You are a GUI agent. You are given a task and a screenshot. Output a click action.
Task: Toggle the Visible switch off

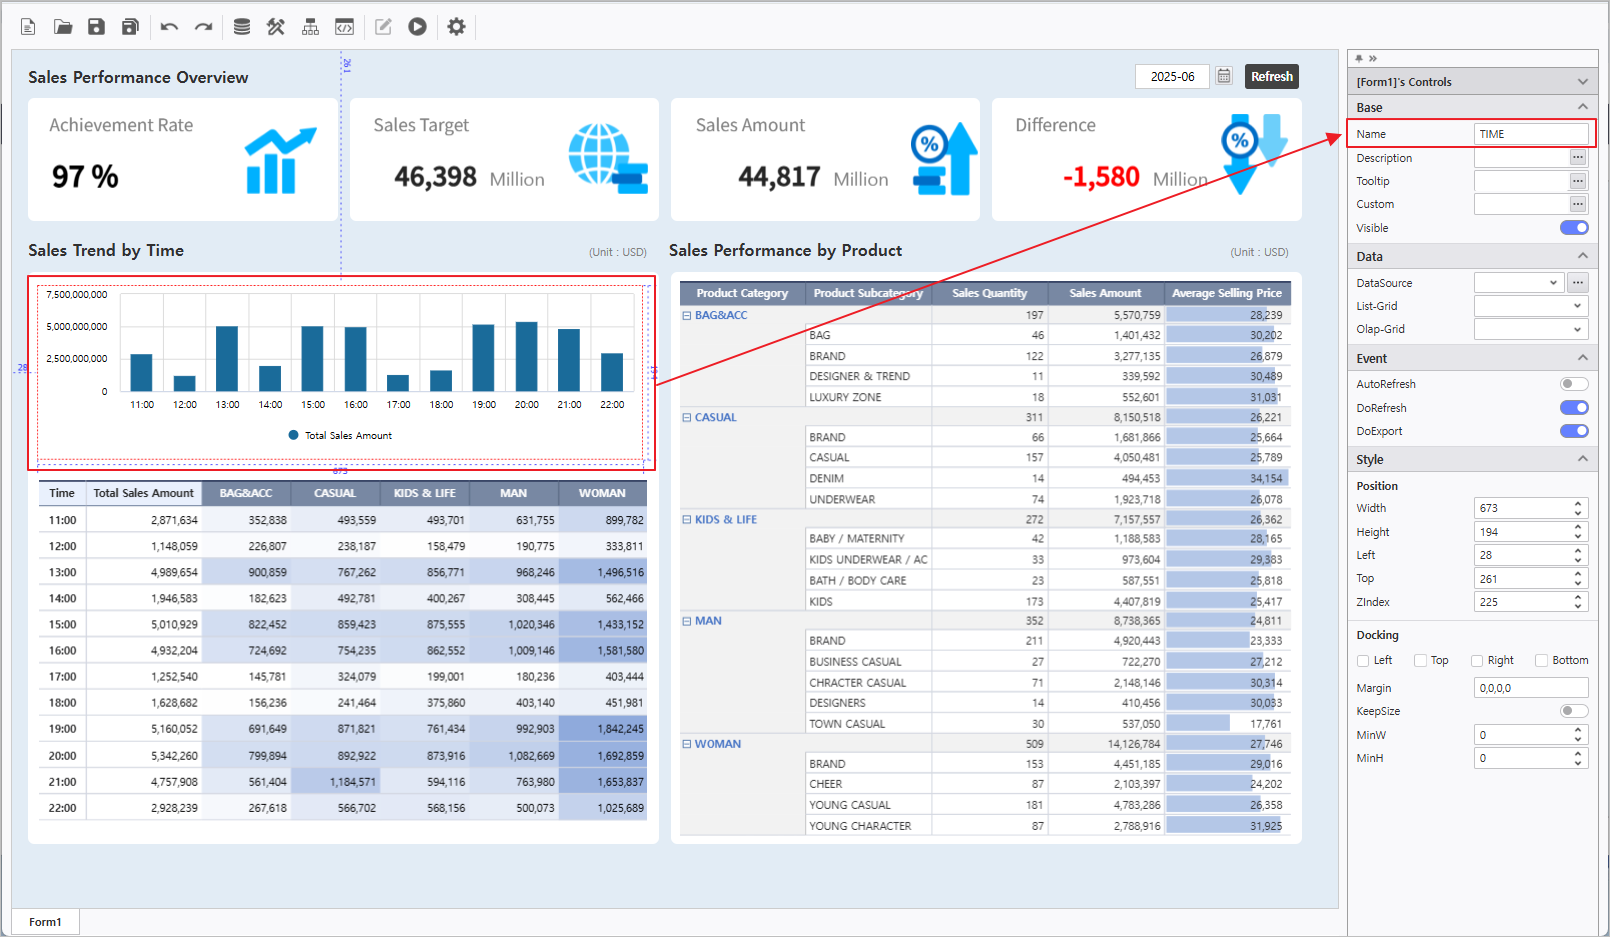[1574, 228]
